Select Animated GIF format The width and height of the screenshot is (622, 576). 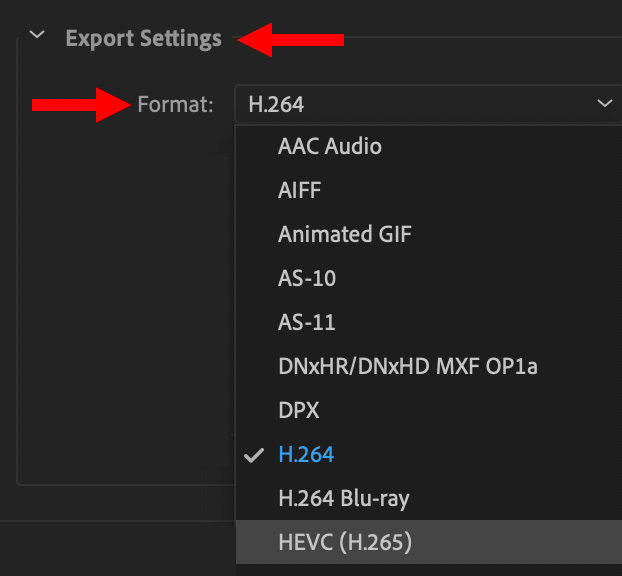tap(429, 234)
